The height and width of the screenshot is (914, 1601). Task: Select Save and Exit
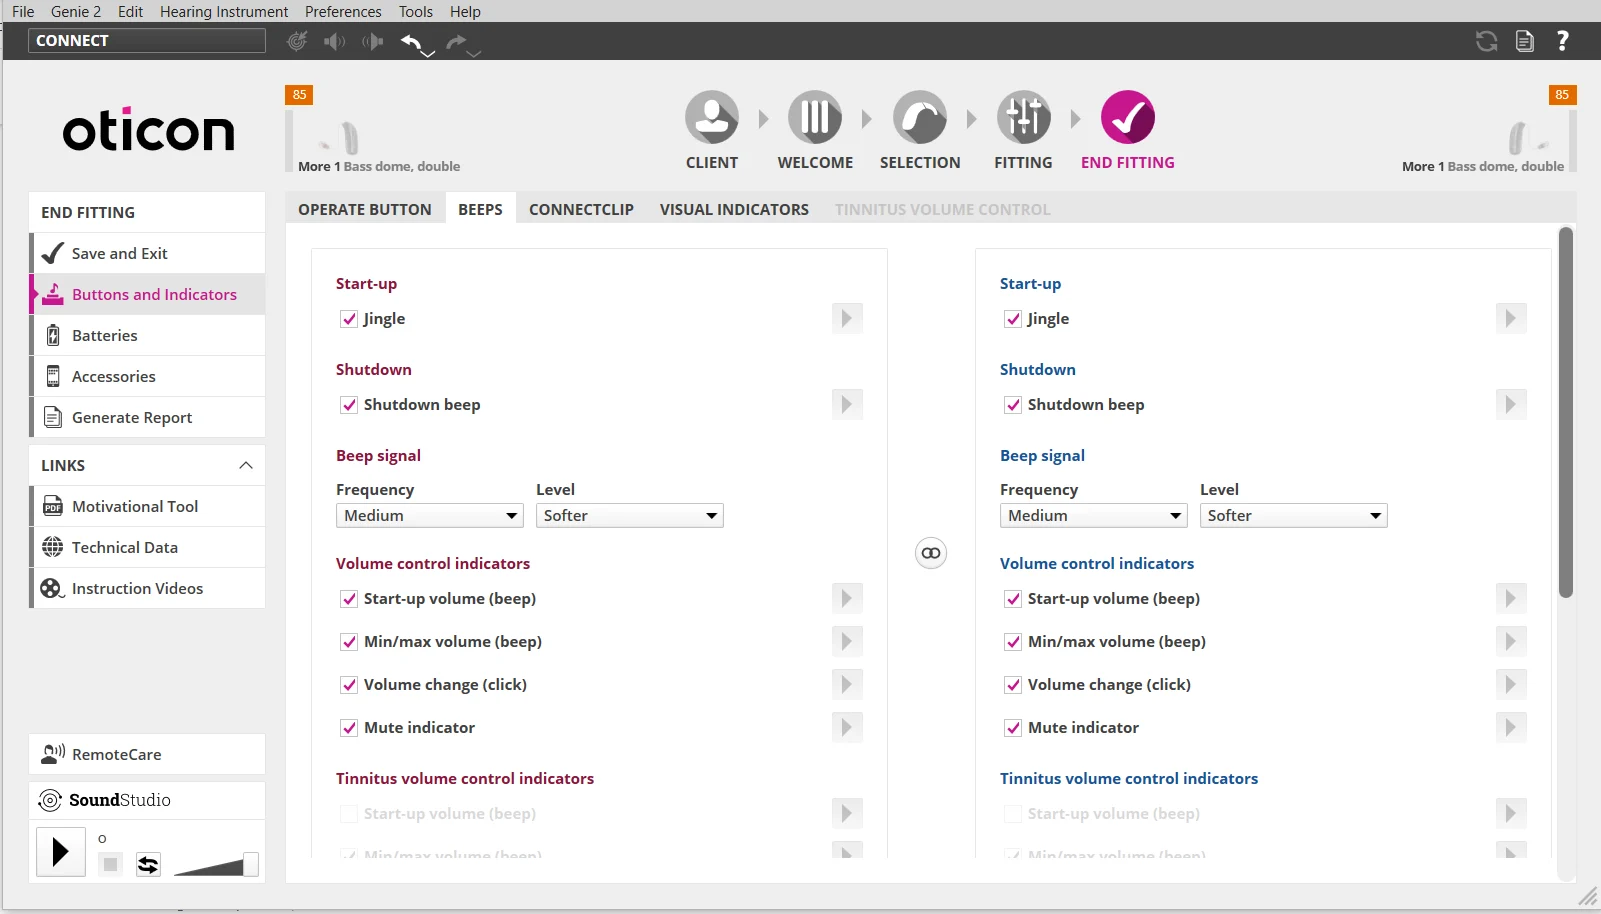pos(148,254)
